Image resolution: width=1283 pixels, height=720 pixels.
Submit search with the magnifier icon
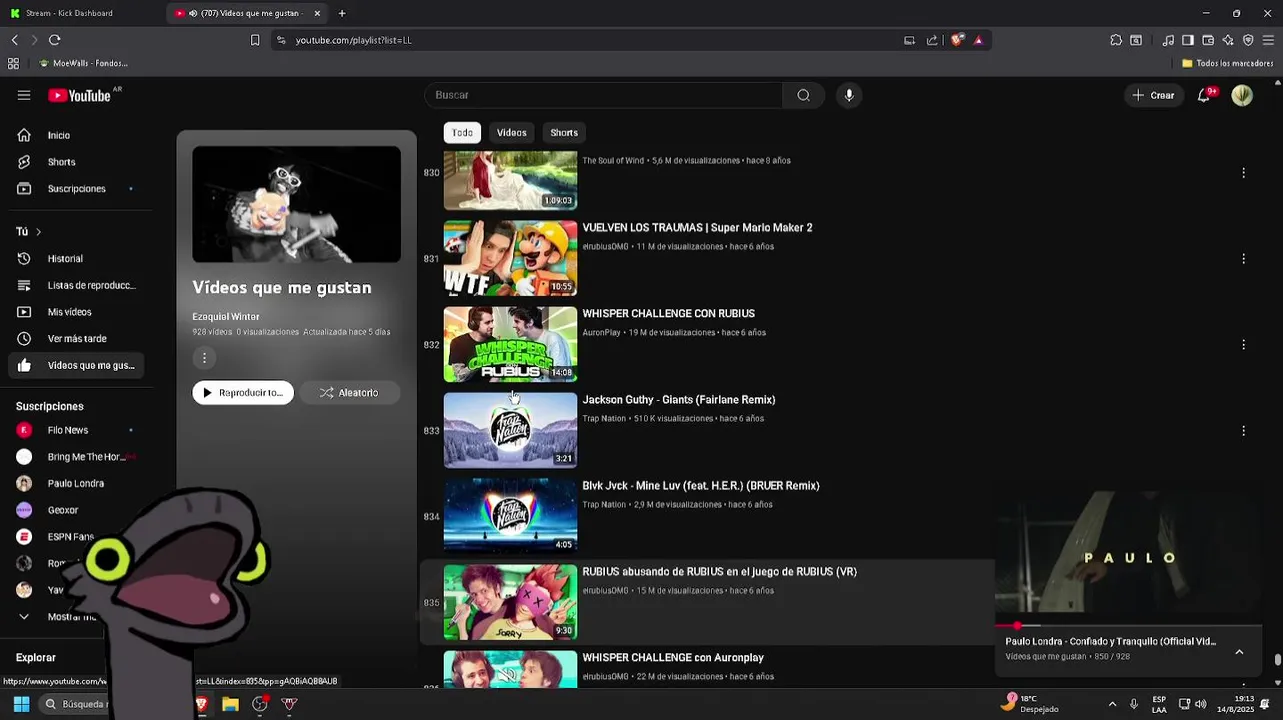coord(803,95)
